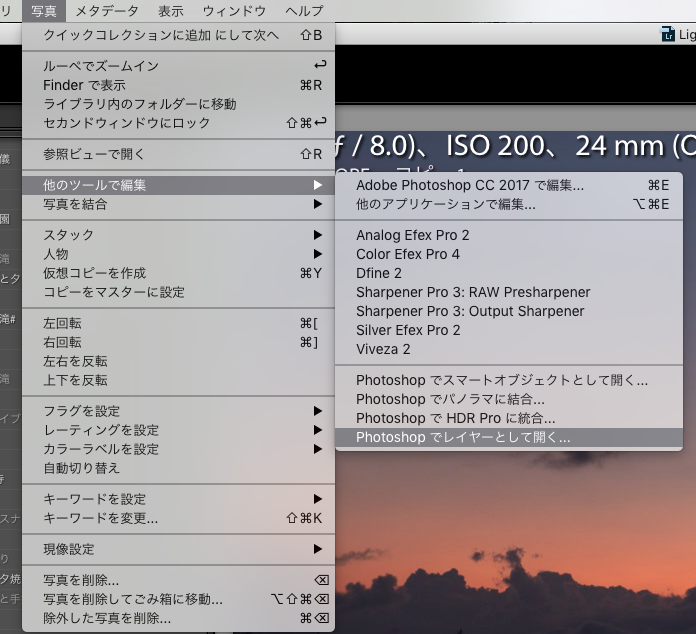Choose クイックコレクションに追加 にして次へ
The height and width of the screenshot is (634, 696).
(x=178, y=35)
